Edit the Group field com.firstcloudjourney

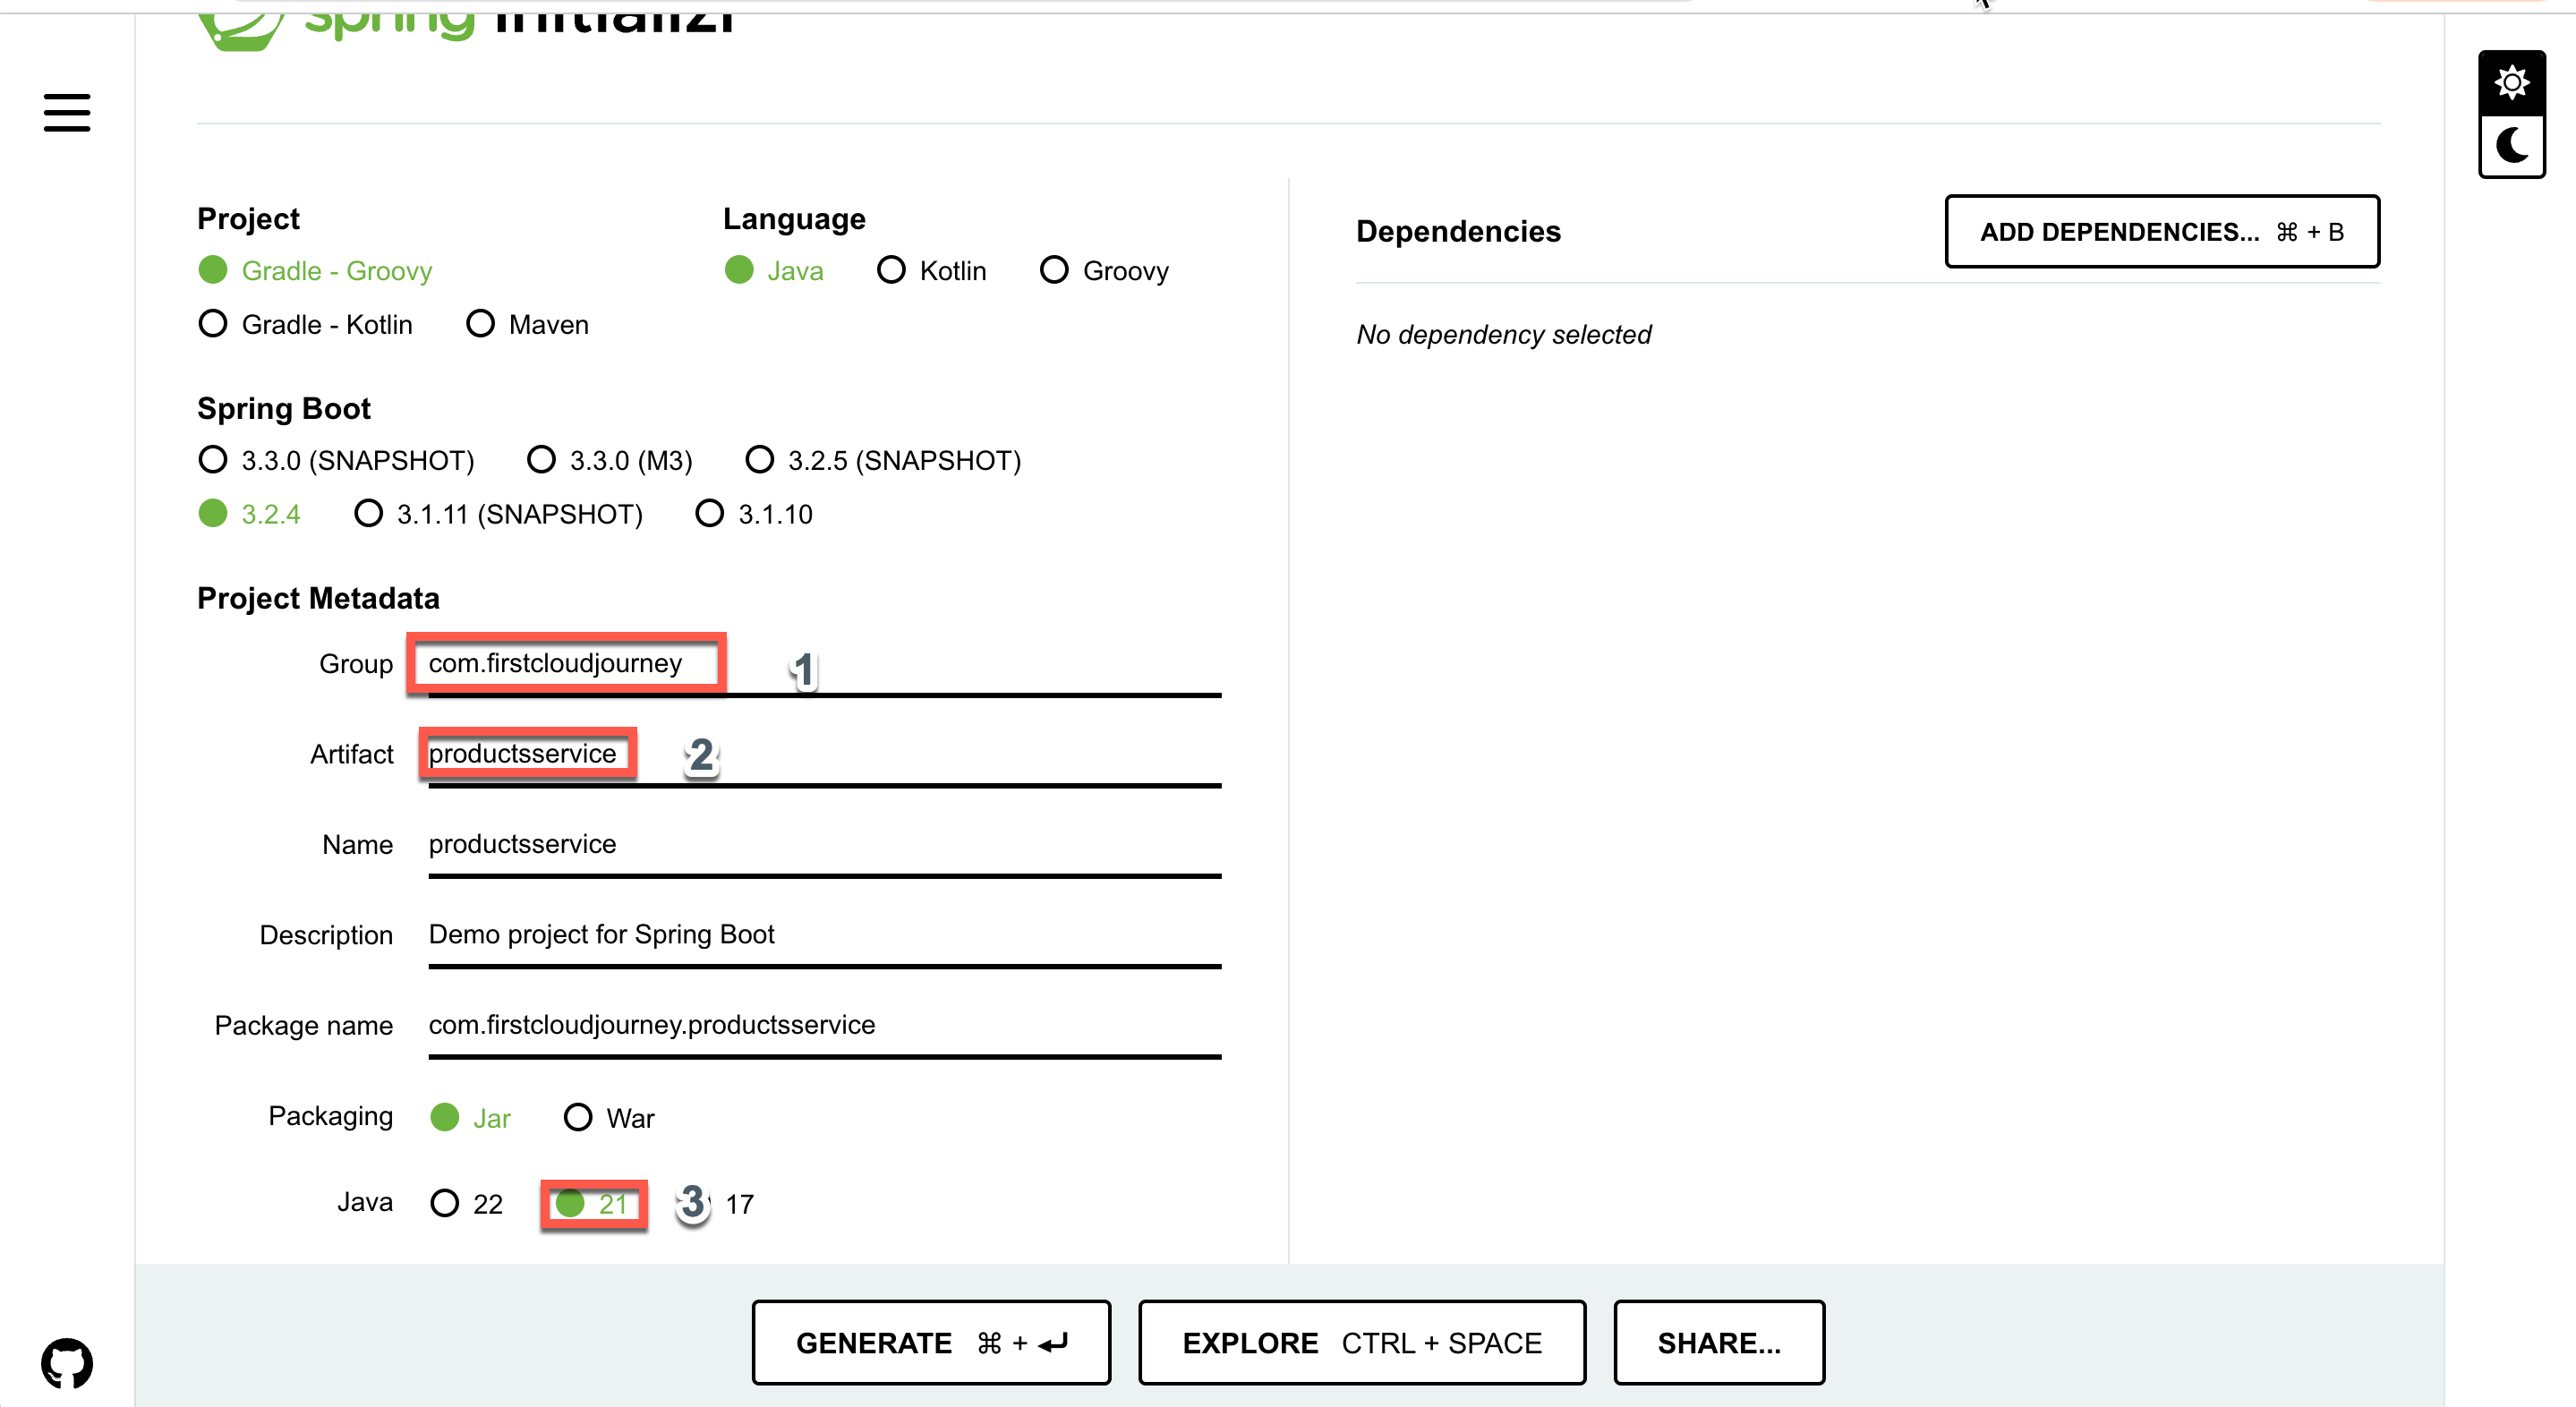click(824, 664)
